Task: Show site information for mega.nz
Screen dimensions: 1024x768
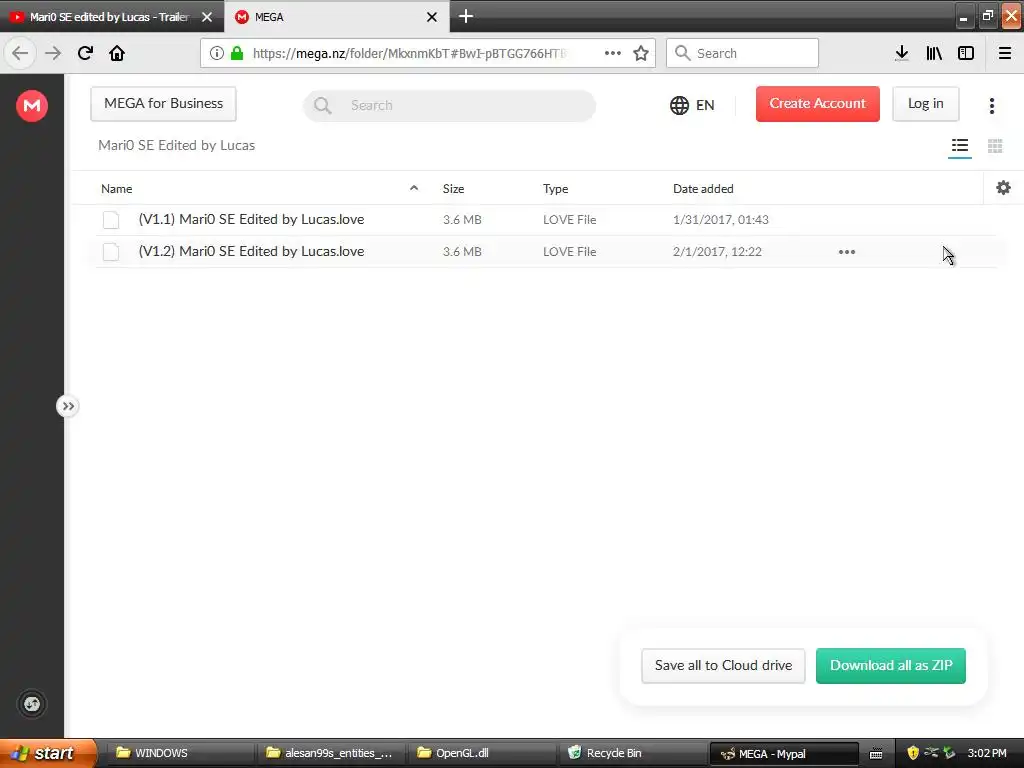Action: (216, 53)
